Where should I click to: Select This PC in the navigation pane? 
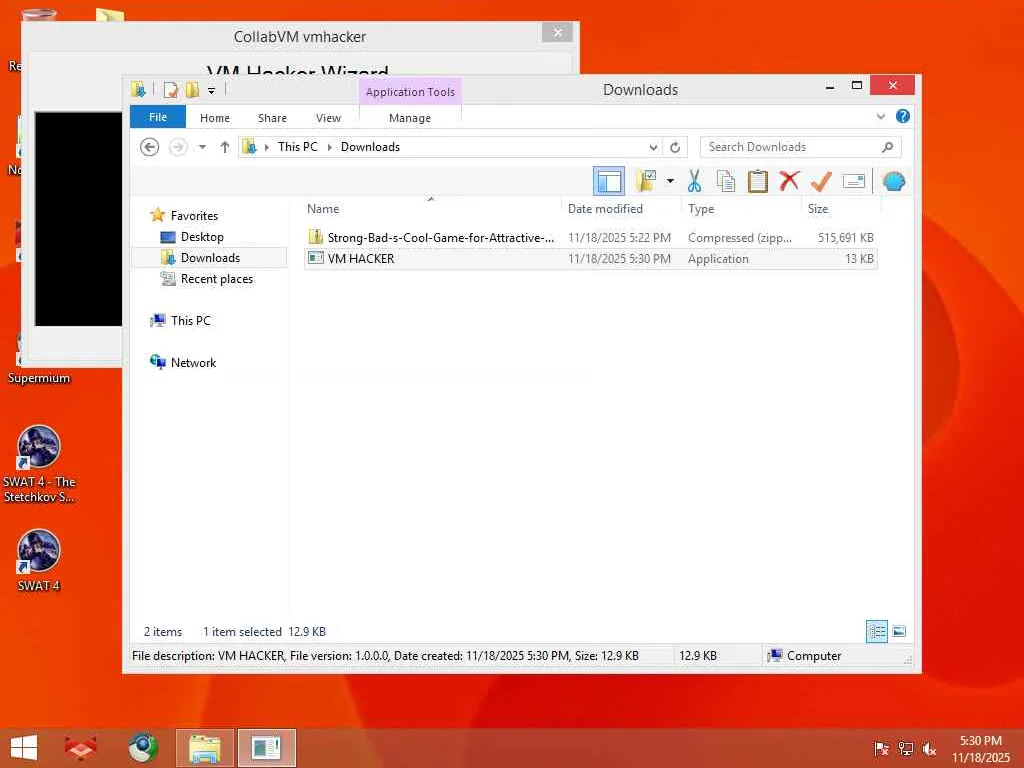(x=190, y=321)
